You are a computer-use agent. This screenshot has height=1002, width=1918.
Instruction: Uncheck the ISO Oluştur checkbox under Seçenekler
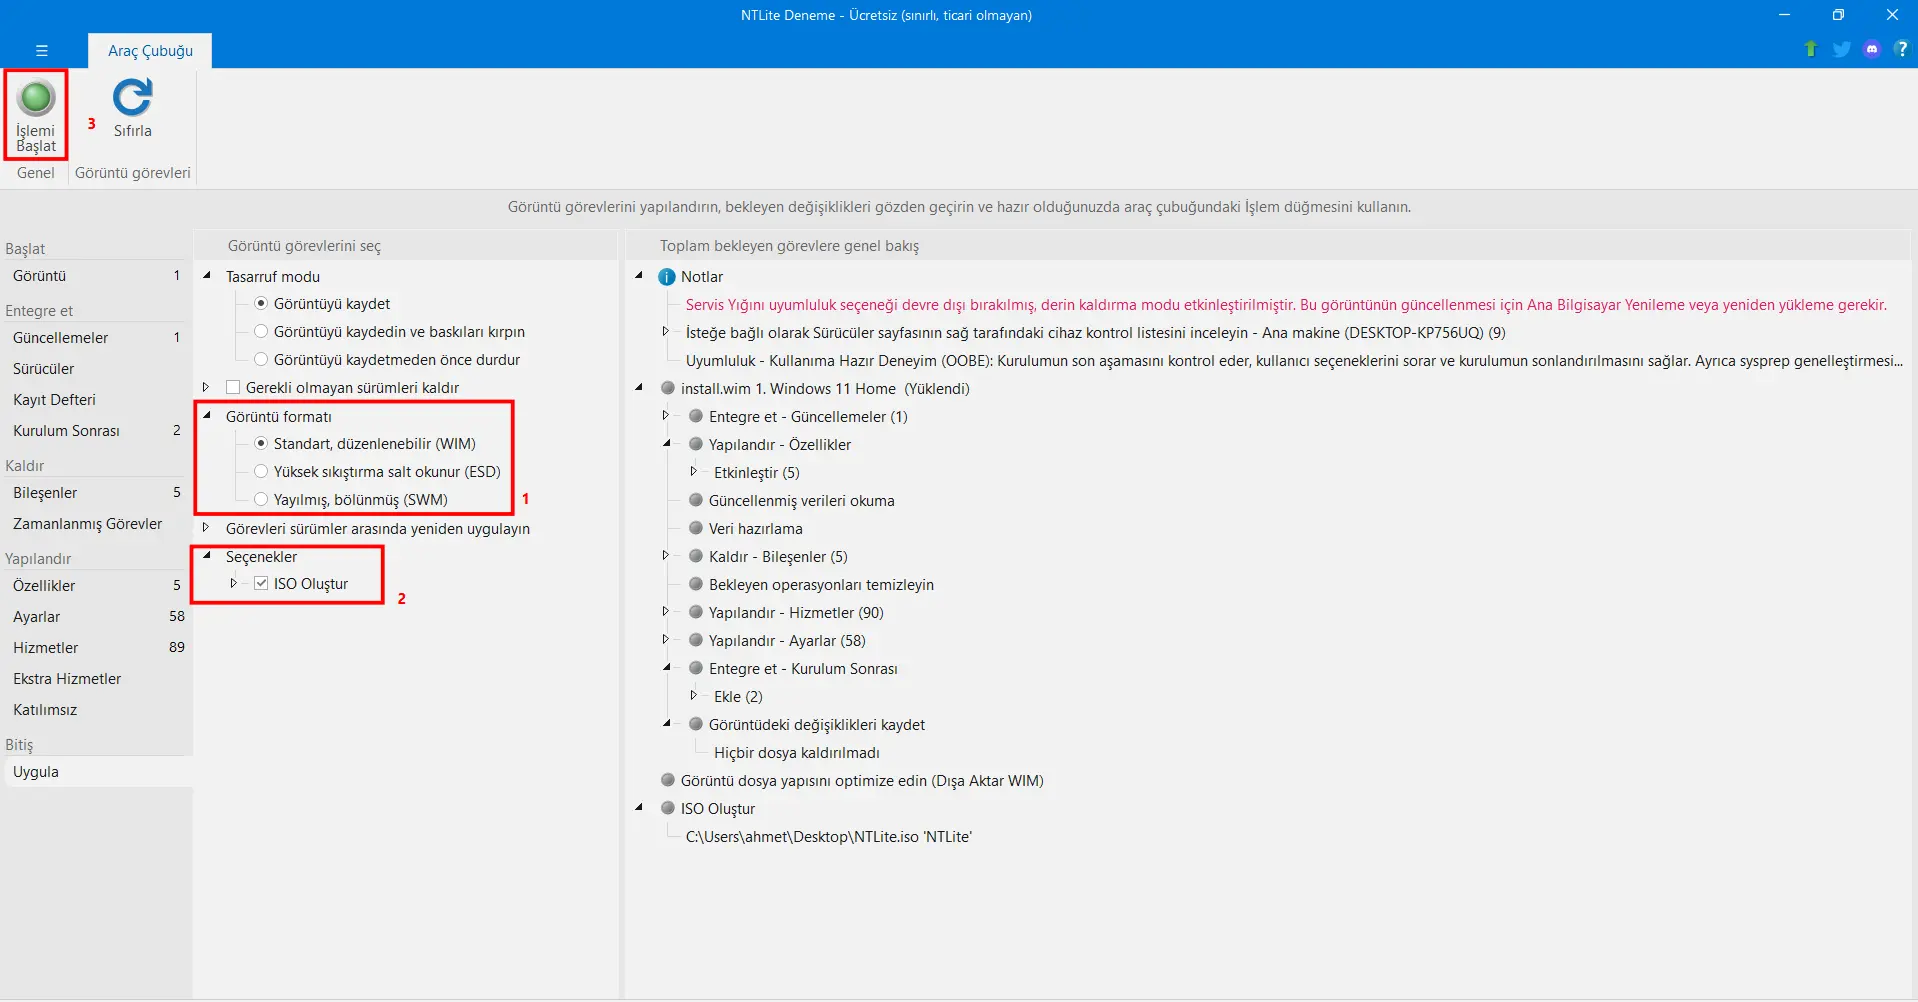261,583
